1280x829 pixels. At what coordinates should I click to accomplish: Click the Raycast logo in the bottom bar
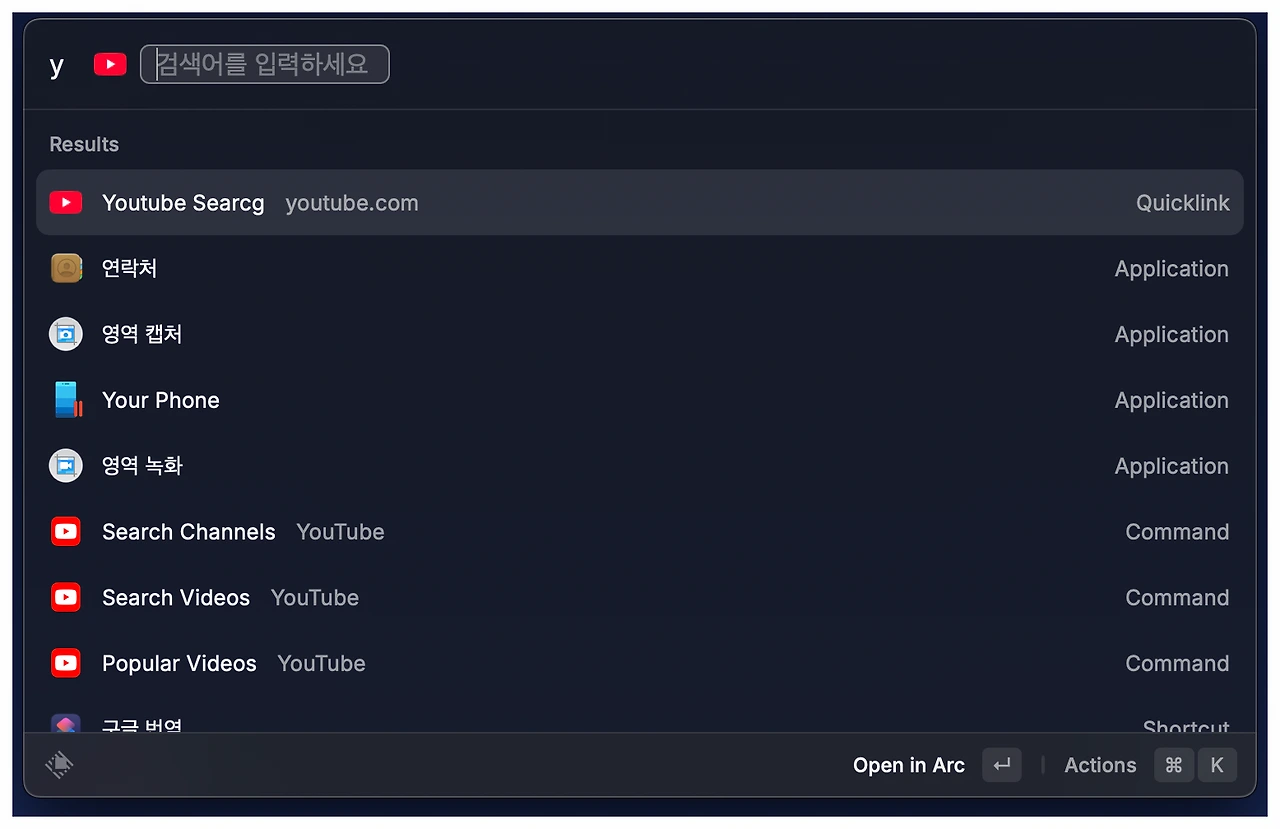60,765
